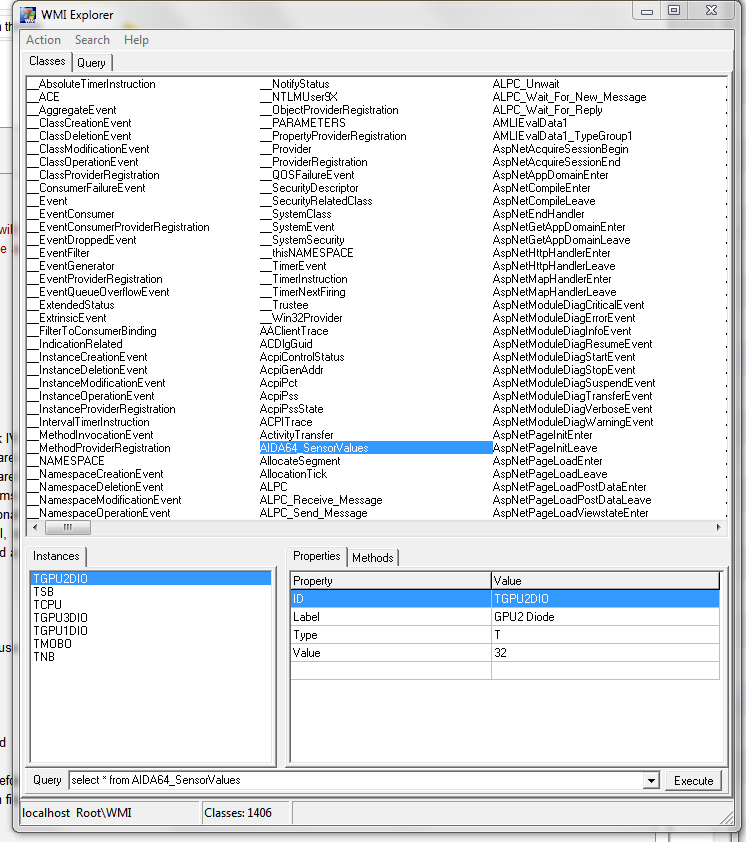Switch to the Classes tab
The width and height of the screenshot is (746, 842).
tap(47, 61)
